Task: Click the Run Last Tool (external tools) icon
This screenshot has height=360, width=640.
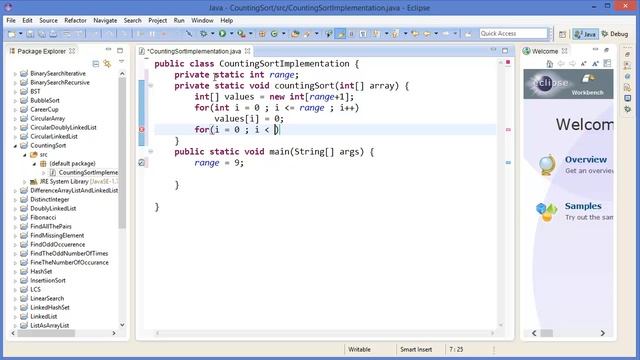Action: [242, 34]
